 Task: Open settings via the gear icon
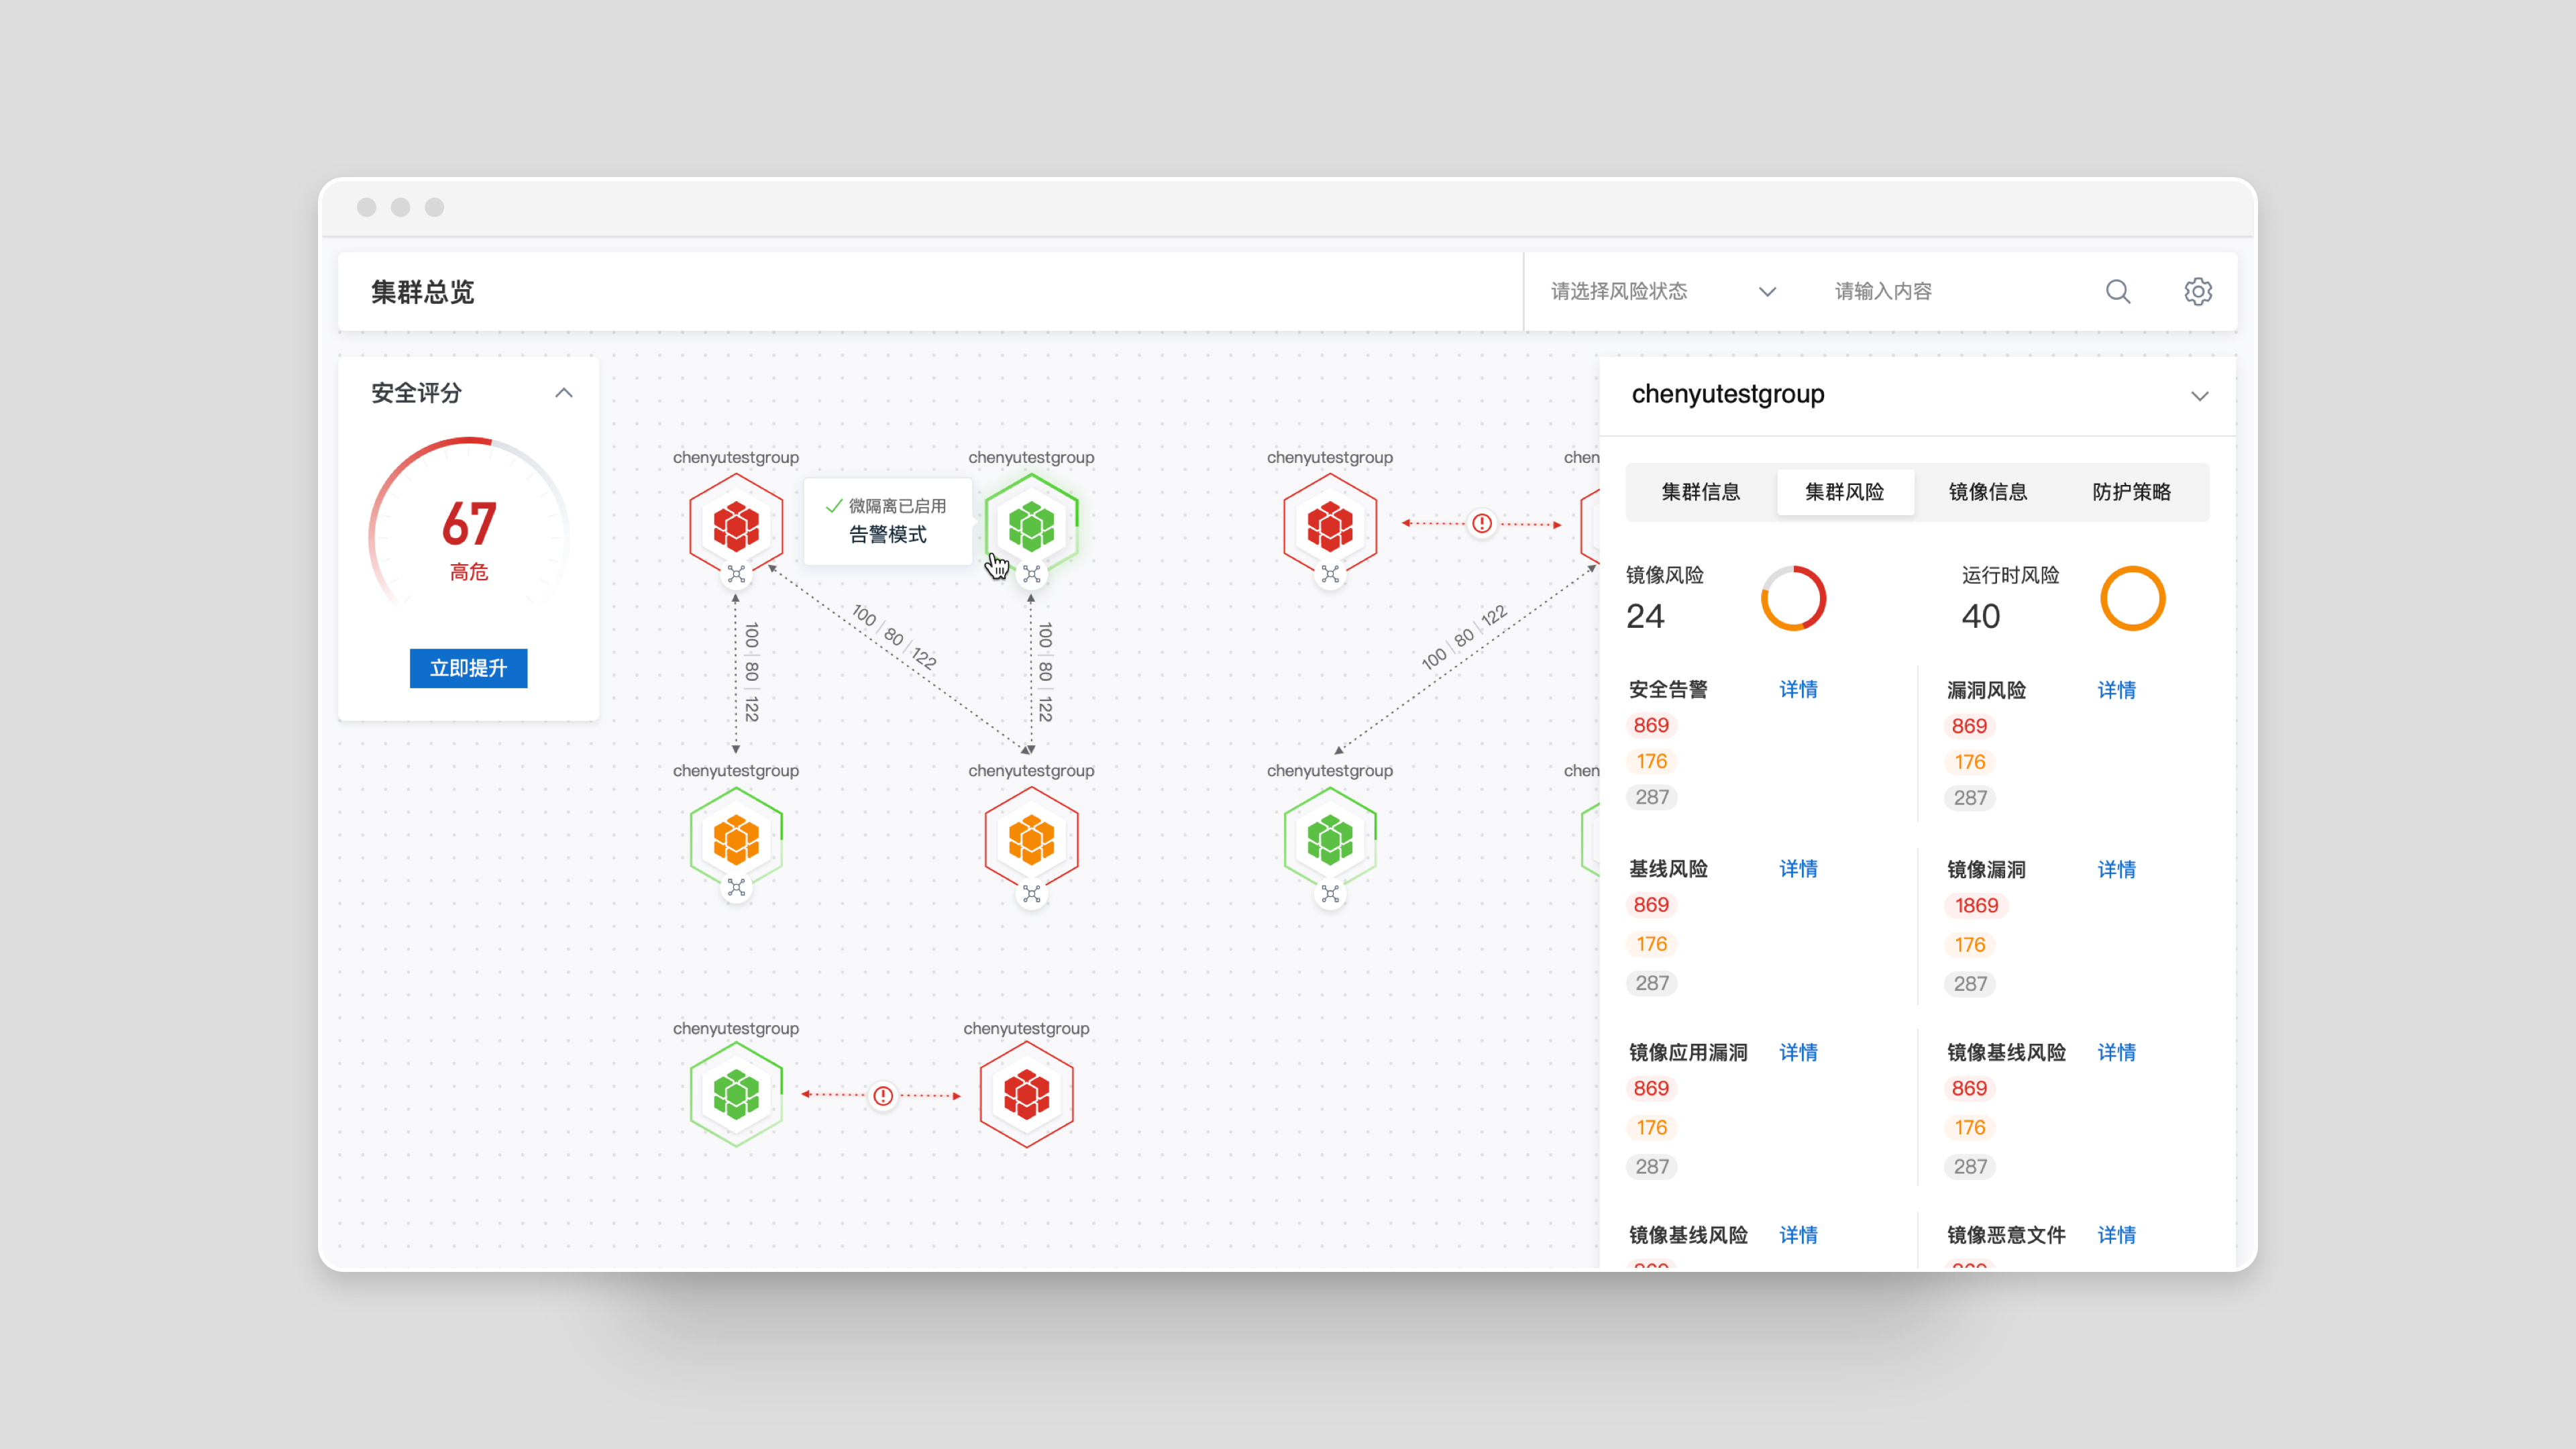pos(2197,291)
